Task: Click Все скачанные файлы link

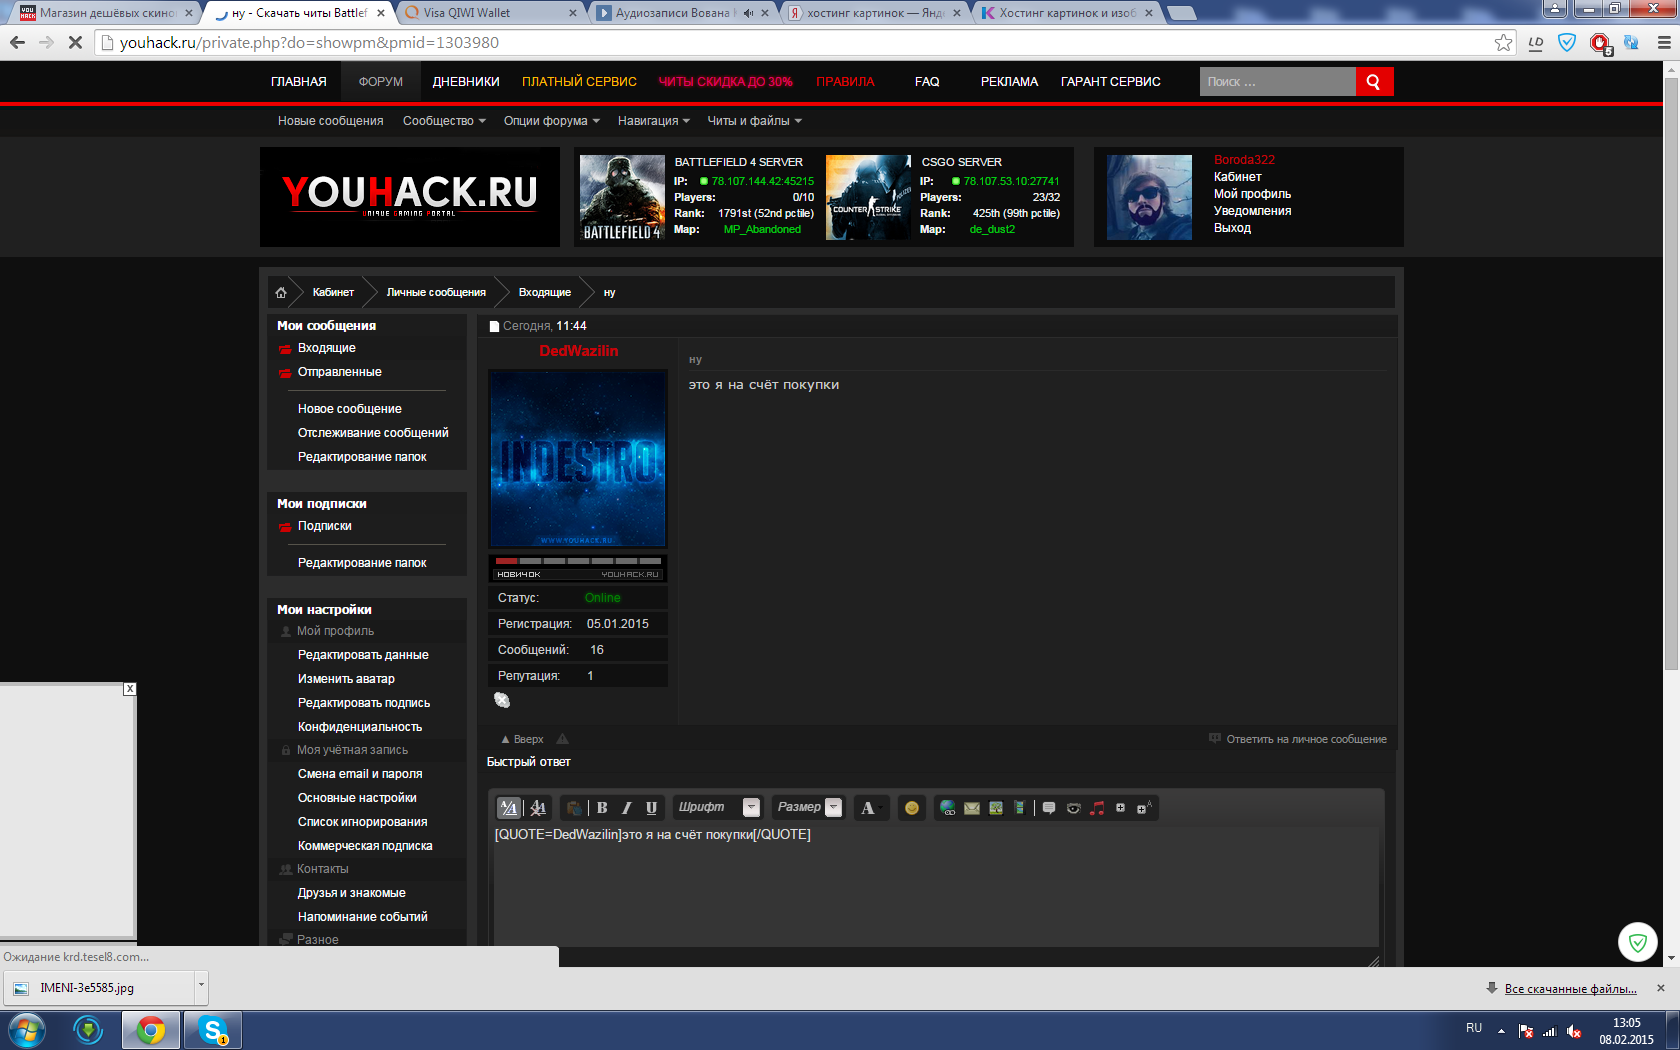Action: pyautogui.click(x=1570, y=989)
